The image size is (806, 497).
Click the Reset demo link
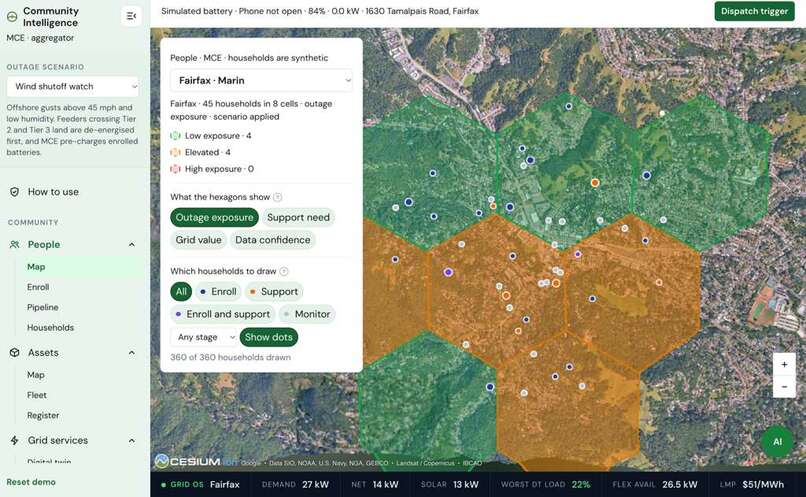pos(31,482)
